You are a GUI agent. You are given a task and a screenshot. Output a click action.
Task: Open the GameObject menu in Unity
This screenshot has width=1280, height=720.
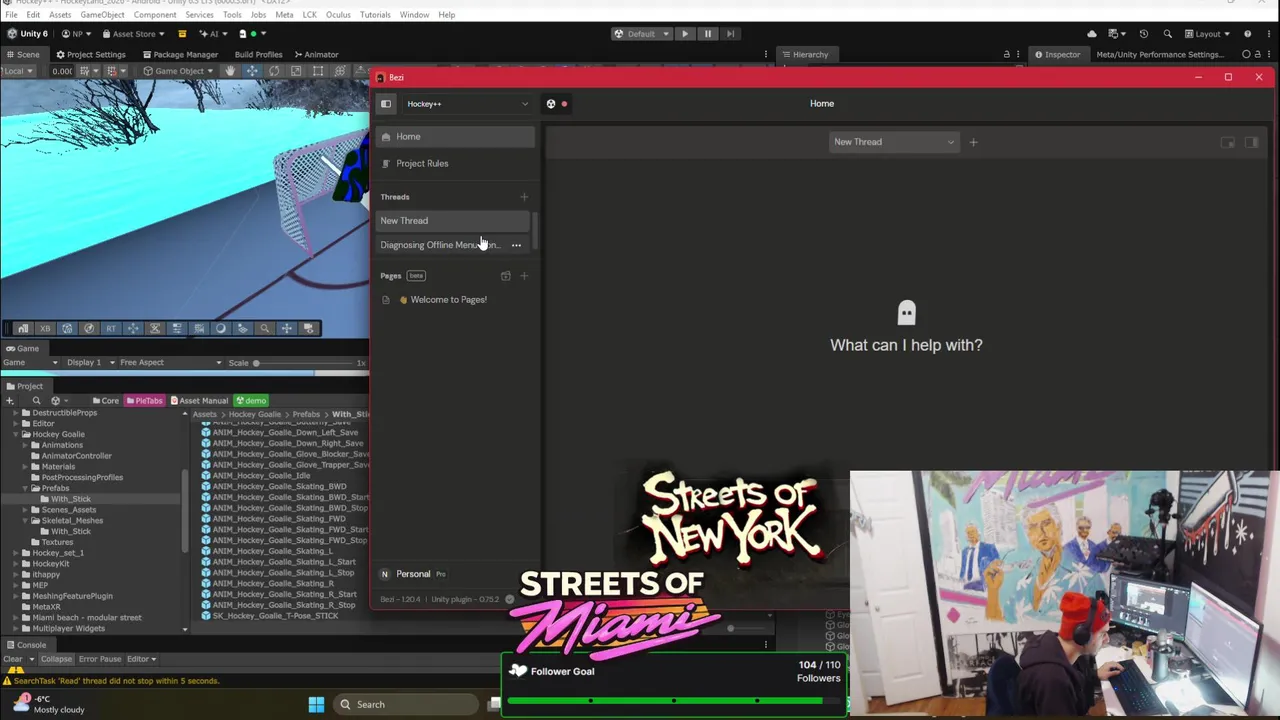tap(102, 15)
